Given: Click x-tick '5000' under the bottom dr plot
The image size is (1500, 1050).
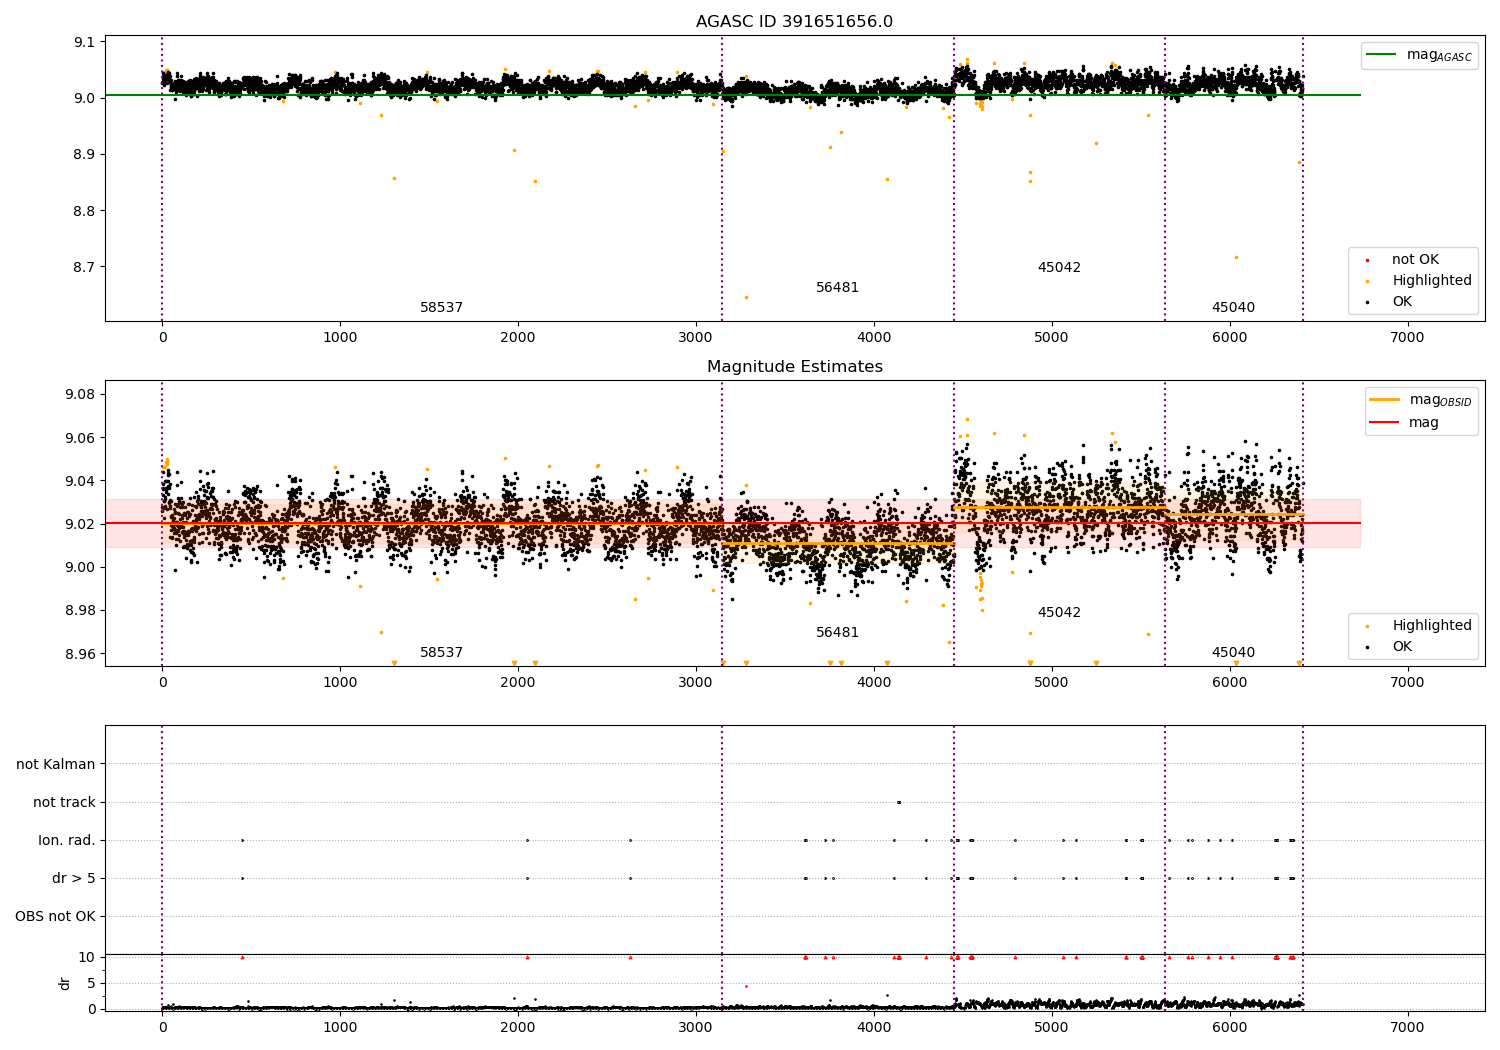Looking at the screenshot, I should 1052,1028.
